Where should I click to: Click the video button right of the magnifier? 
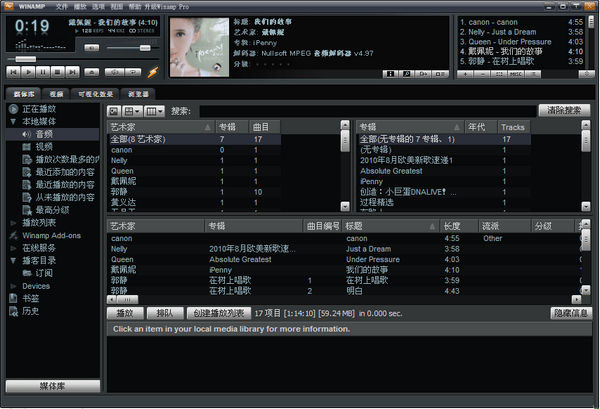424,74
